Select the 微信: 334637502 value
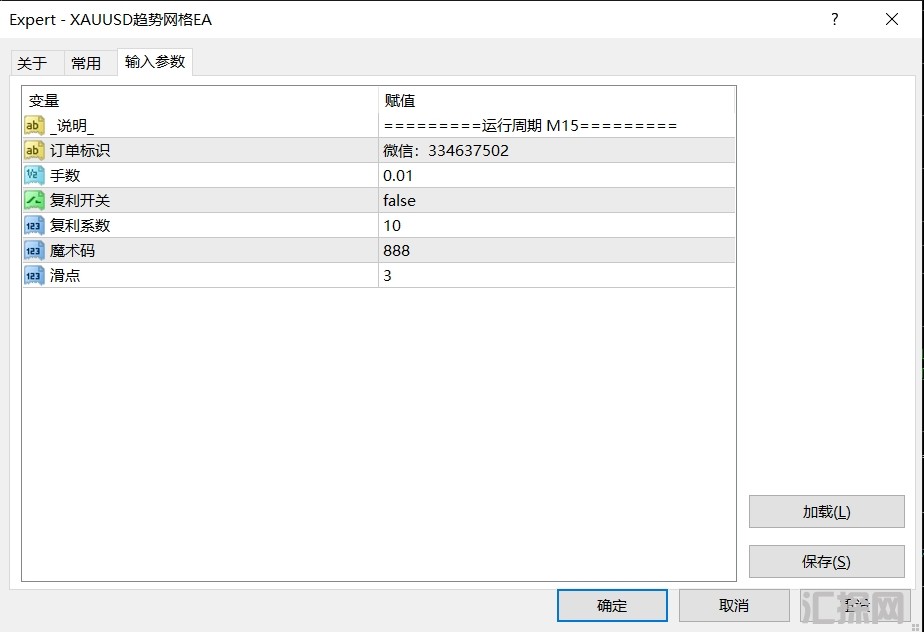 pos(557,150)
